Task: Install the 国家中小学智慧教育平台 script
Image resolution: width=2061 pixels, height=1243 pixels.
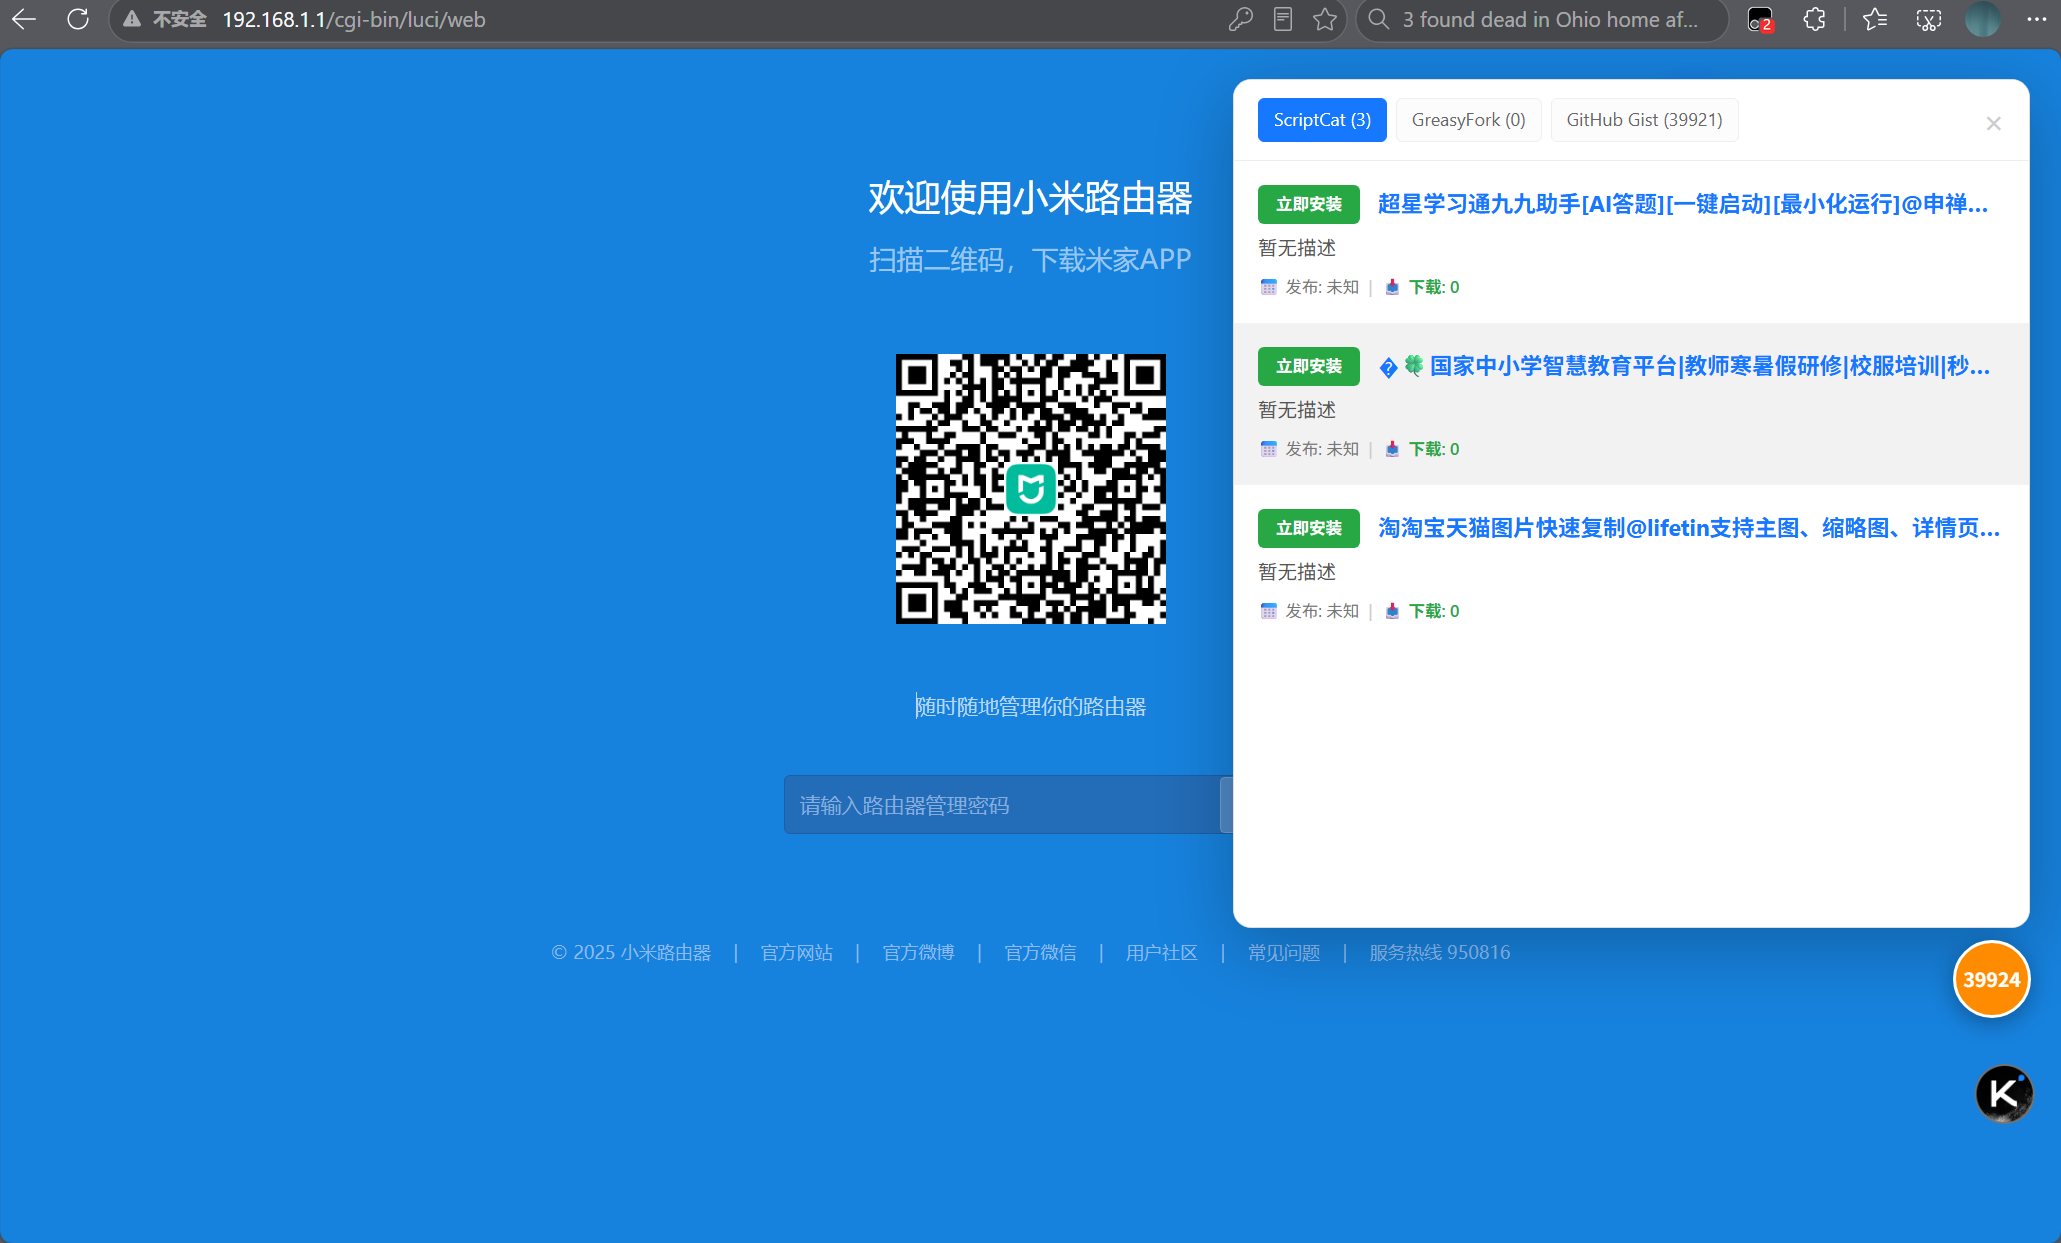Action: click(1308, 366)
